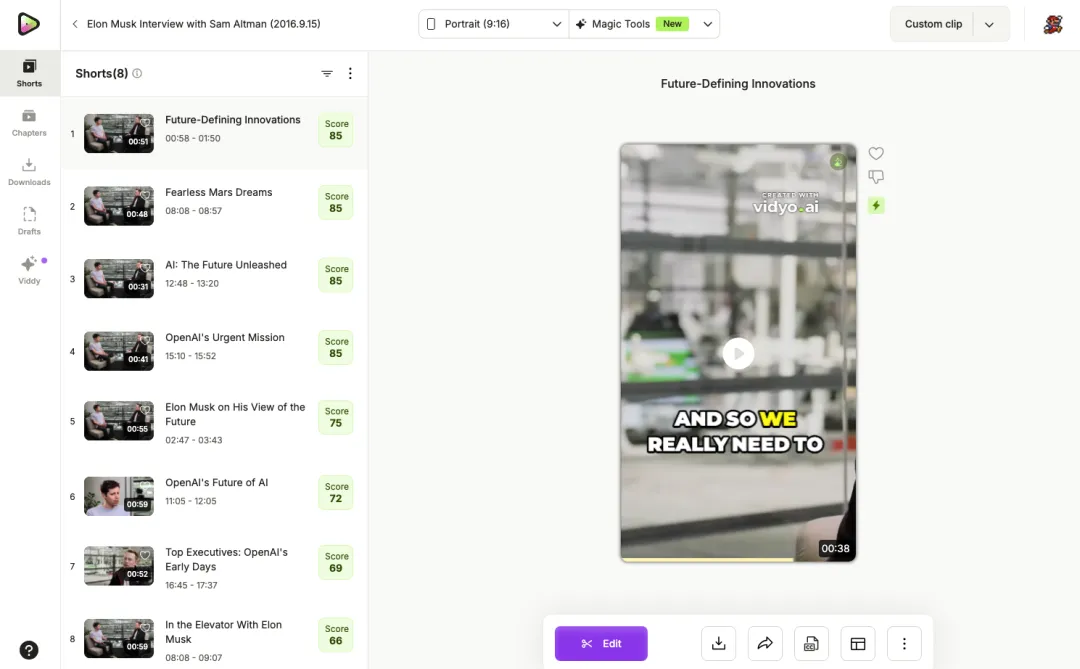
Task: Expand the Custom clip dropdown arrow
Action: (x=989, y=25)
